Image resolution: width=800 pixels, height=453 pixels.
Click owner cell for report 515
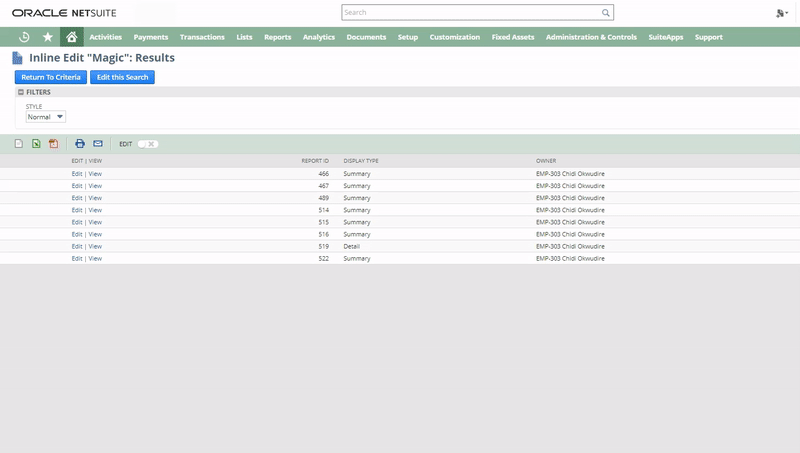pos(570,222)
